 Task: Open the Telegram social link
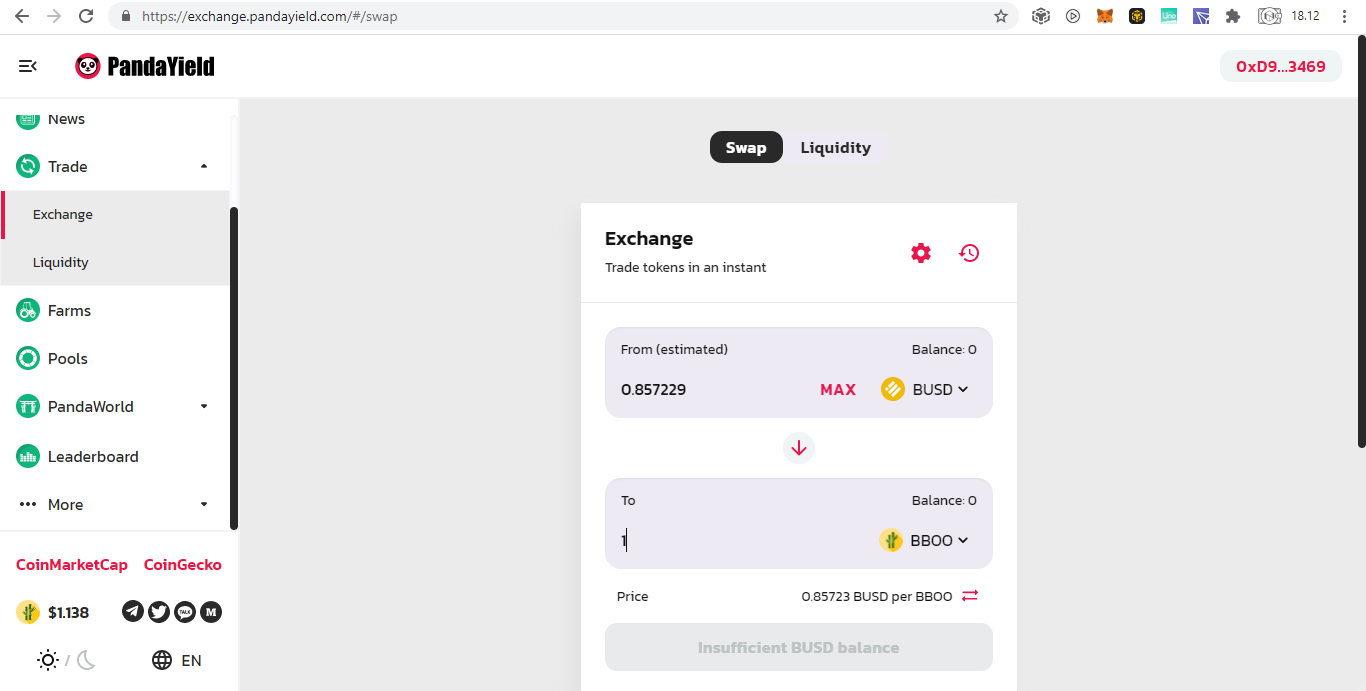133,612
